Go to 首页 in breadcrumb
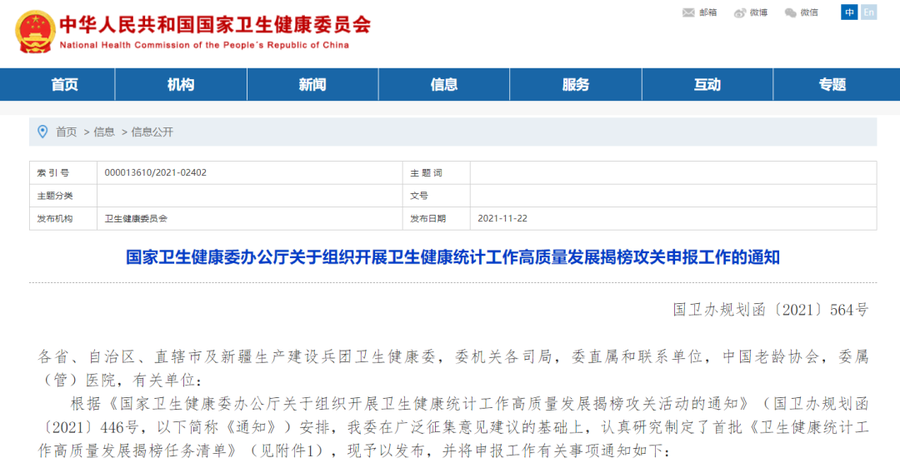This screenshot has width=900, height=463. [66, 132]
